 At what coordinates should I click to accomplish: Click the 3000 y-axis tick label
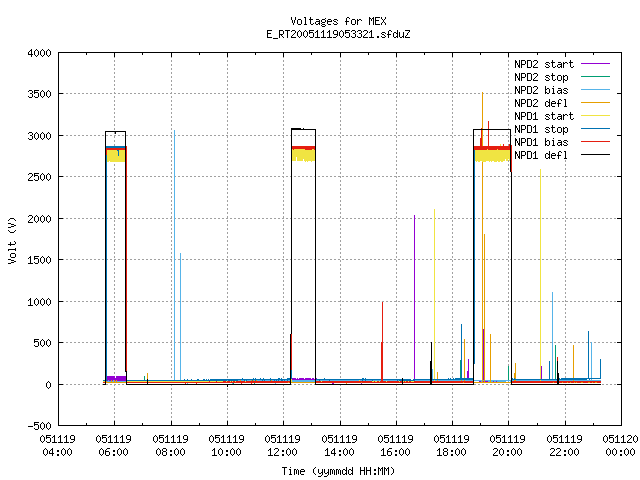click(x=40, y=136)
